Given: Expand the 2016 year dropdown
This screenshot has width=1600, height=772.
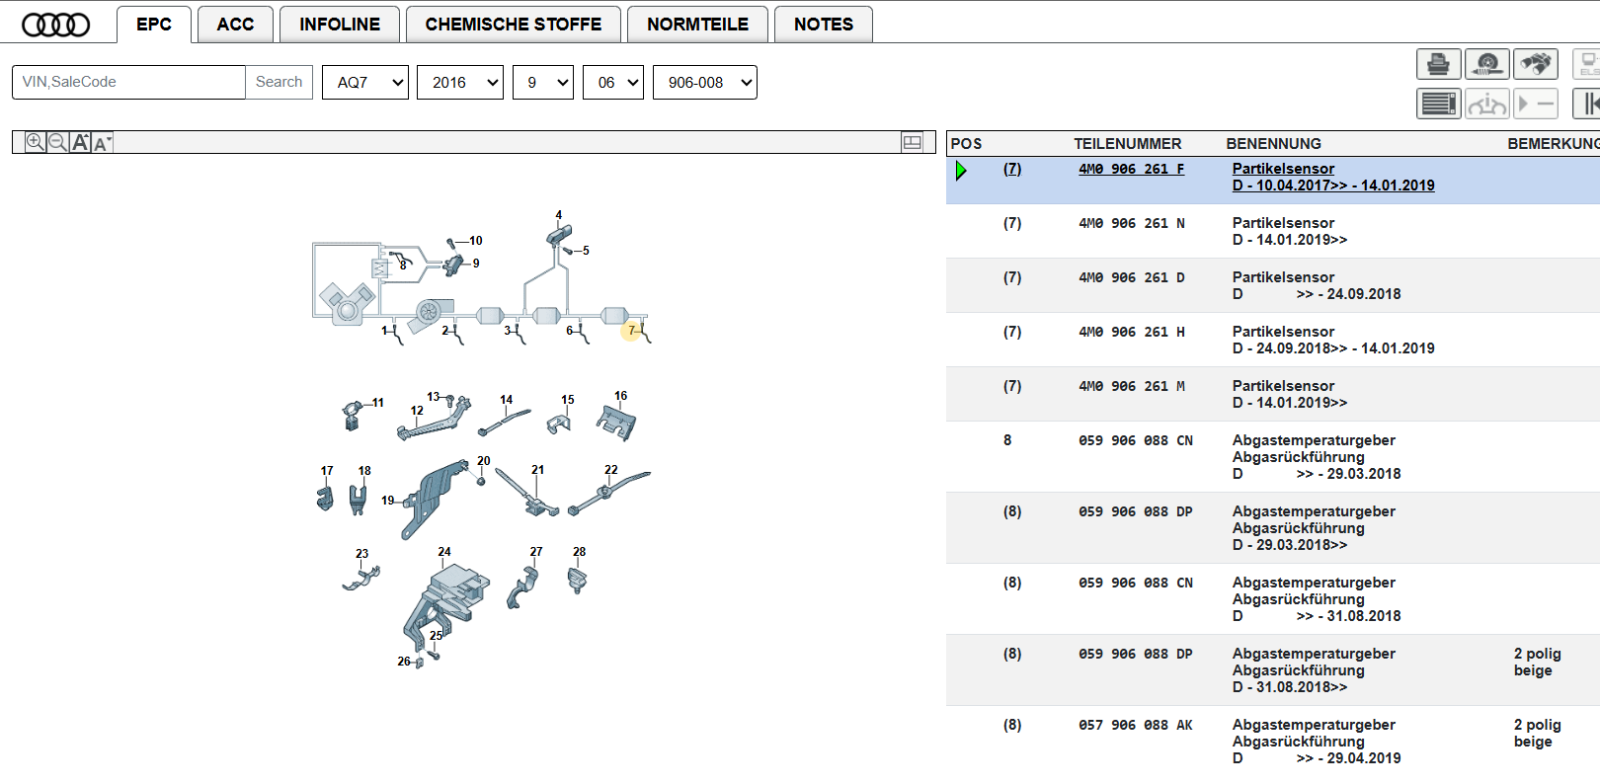Looking at the screenshot, I should [460, 82].
